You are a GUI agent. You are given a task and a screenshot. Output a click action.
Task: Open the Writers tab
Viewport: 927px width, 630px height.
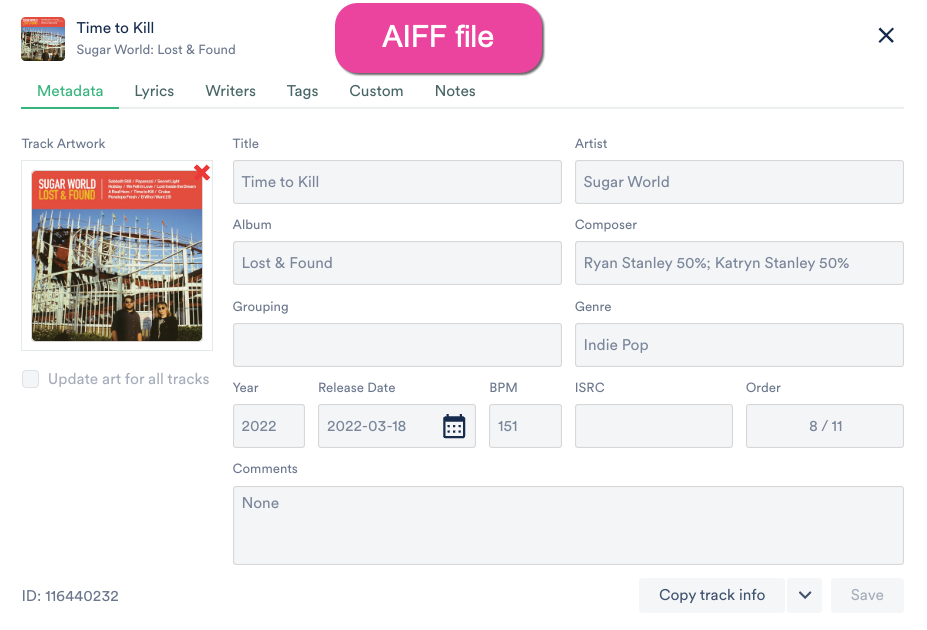tap(230, 91)
